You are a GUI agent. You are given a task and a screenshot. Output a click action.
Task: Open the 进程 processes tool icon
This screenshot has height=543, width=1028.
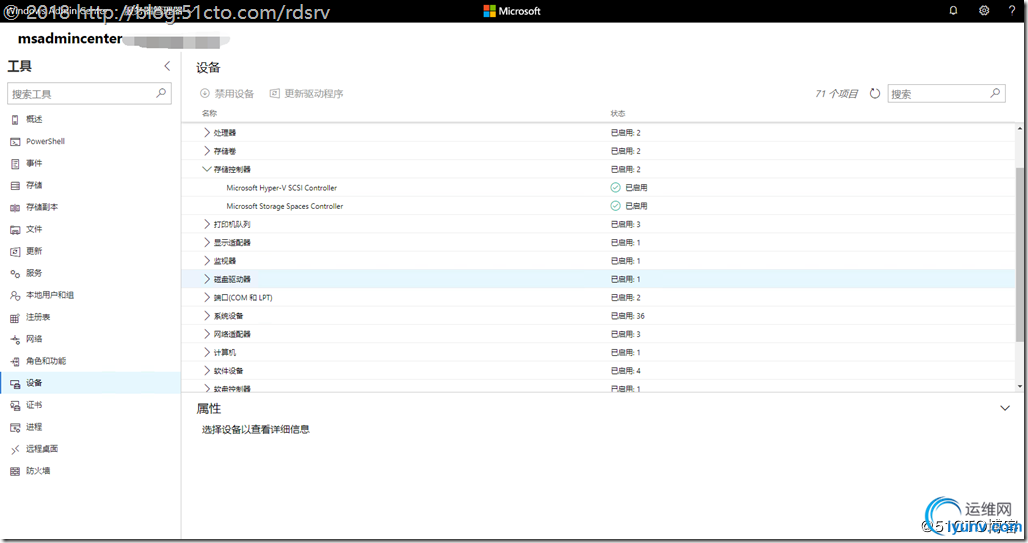pyautogui.click(x=15, y=428)
